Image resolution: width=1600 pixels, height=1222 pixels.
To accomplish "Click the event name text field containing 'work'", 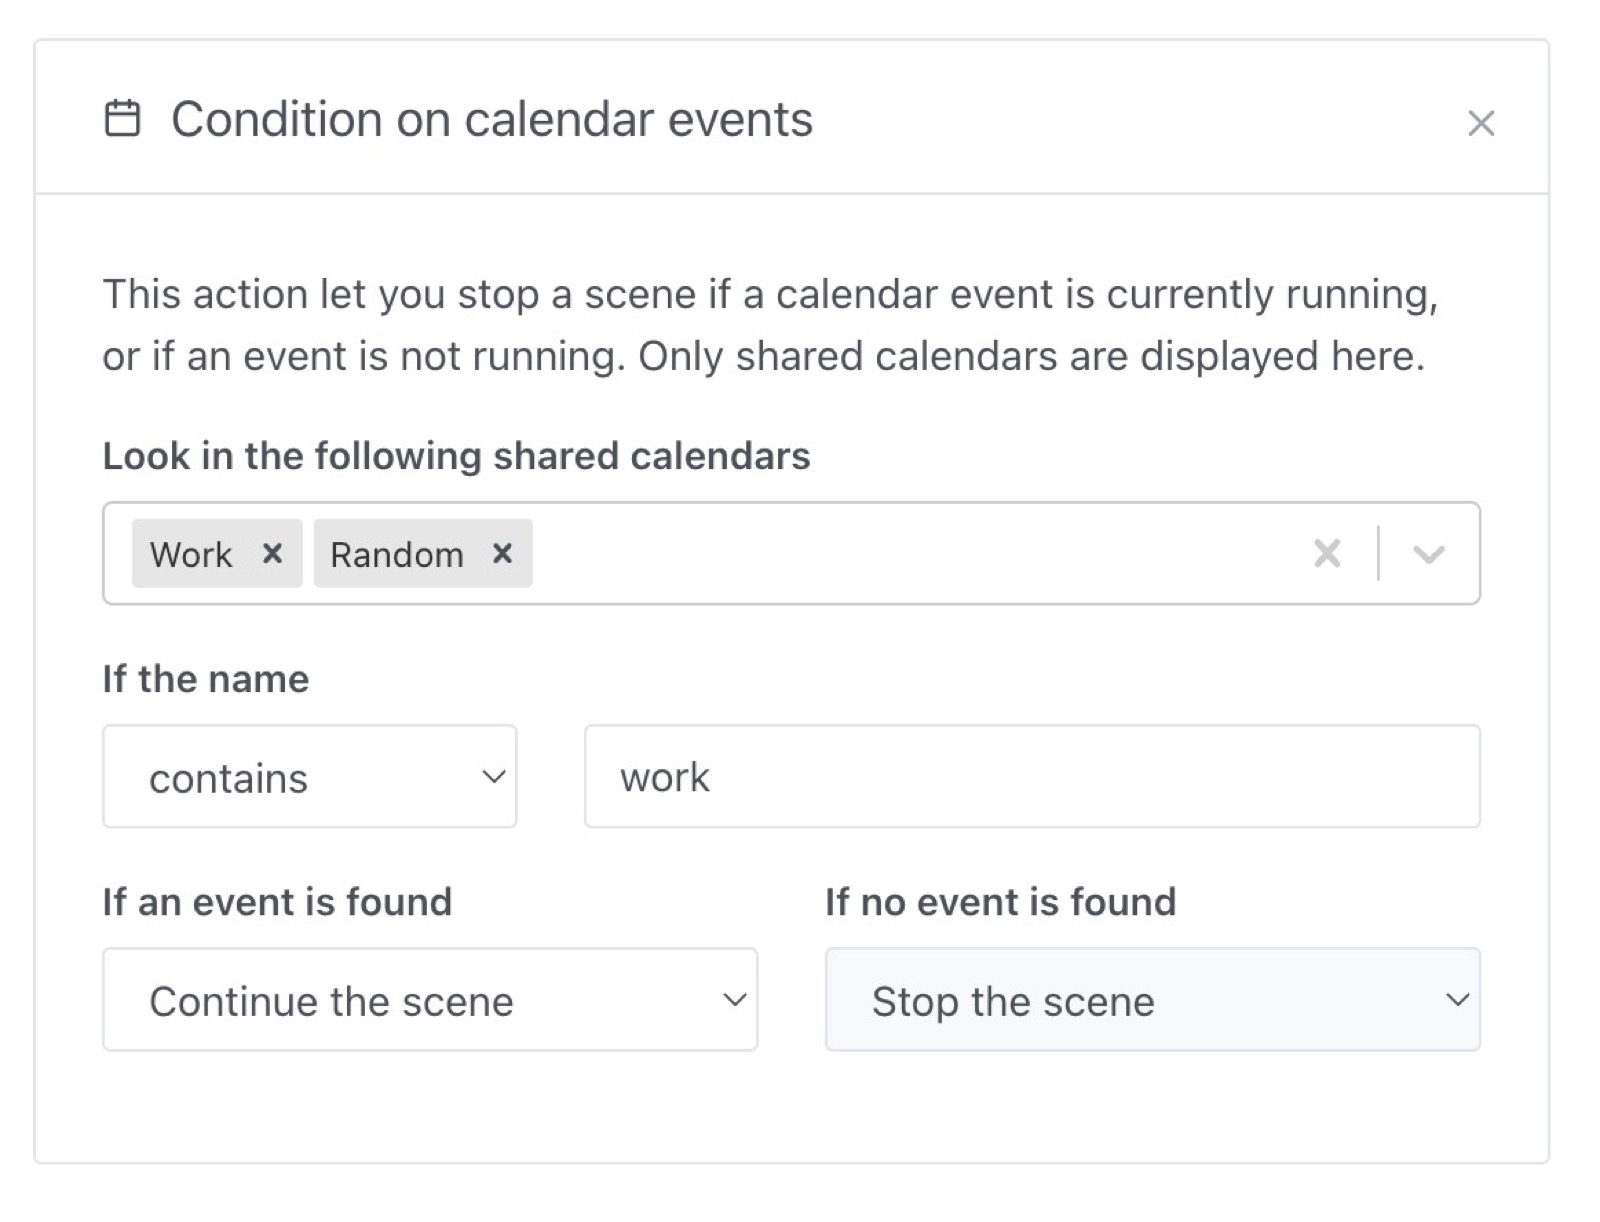I will (x=1030, y=776).
